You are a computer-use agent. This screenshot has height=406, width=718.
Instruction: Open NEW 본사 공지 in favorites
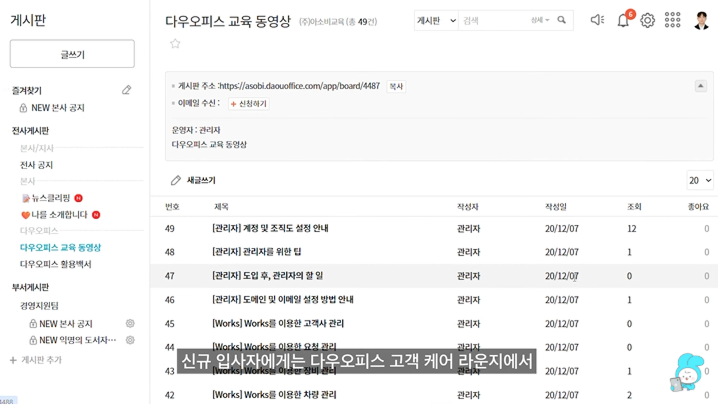pos(58,108)
